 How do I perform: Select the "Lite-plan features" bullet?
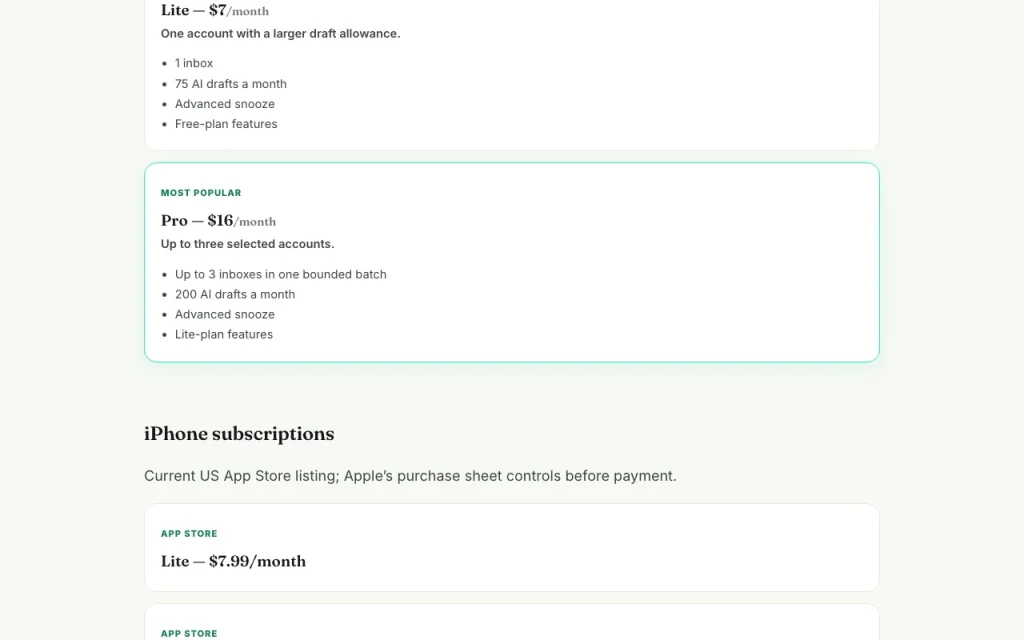tap(224, 334)
